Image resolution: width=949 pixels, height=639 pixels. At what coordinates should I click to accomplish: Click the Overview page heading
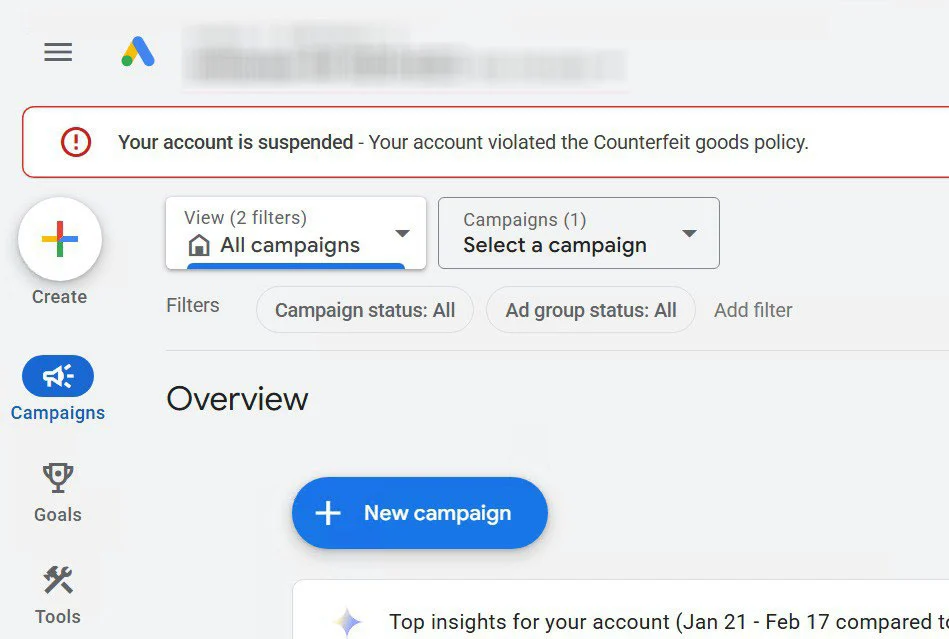tap(237, 399)
